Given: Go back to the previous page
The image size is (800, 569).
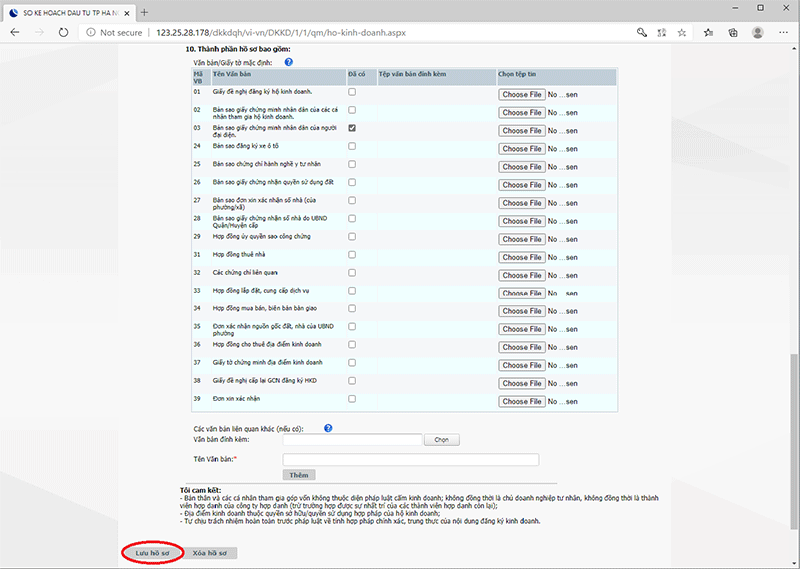Looking at the screenshot, I should tap(15, 33).
